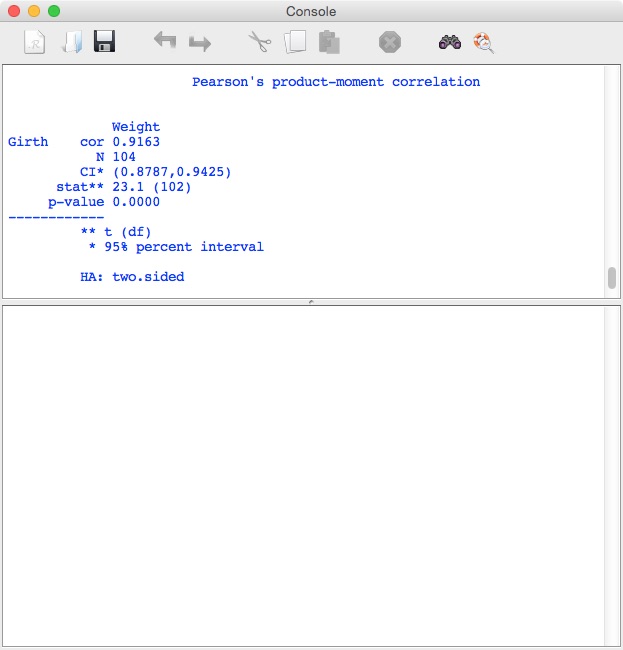This screenshot has height=650, width=623.
Task: Click the p-value 0.0000
Action: click(x=136, y=202)
